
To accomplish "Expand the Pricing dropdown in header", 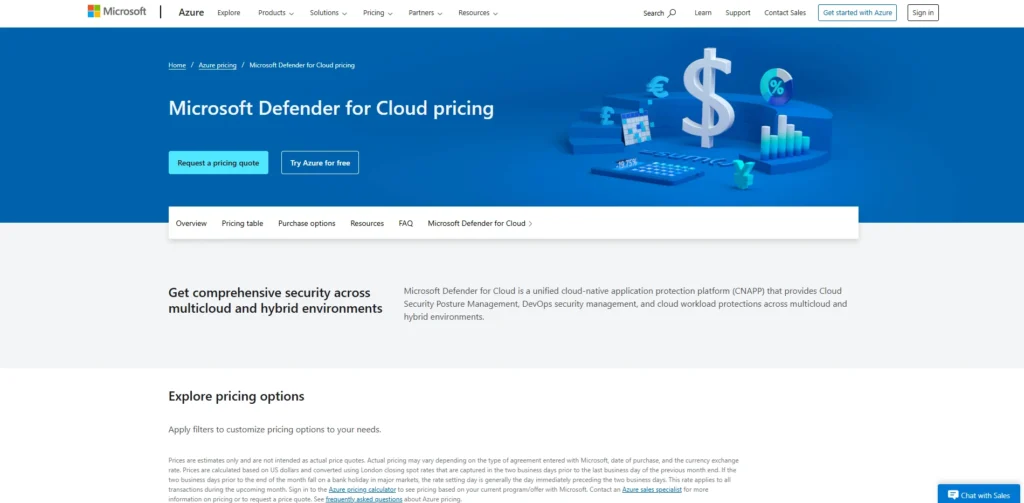I will point(378,13).
